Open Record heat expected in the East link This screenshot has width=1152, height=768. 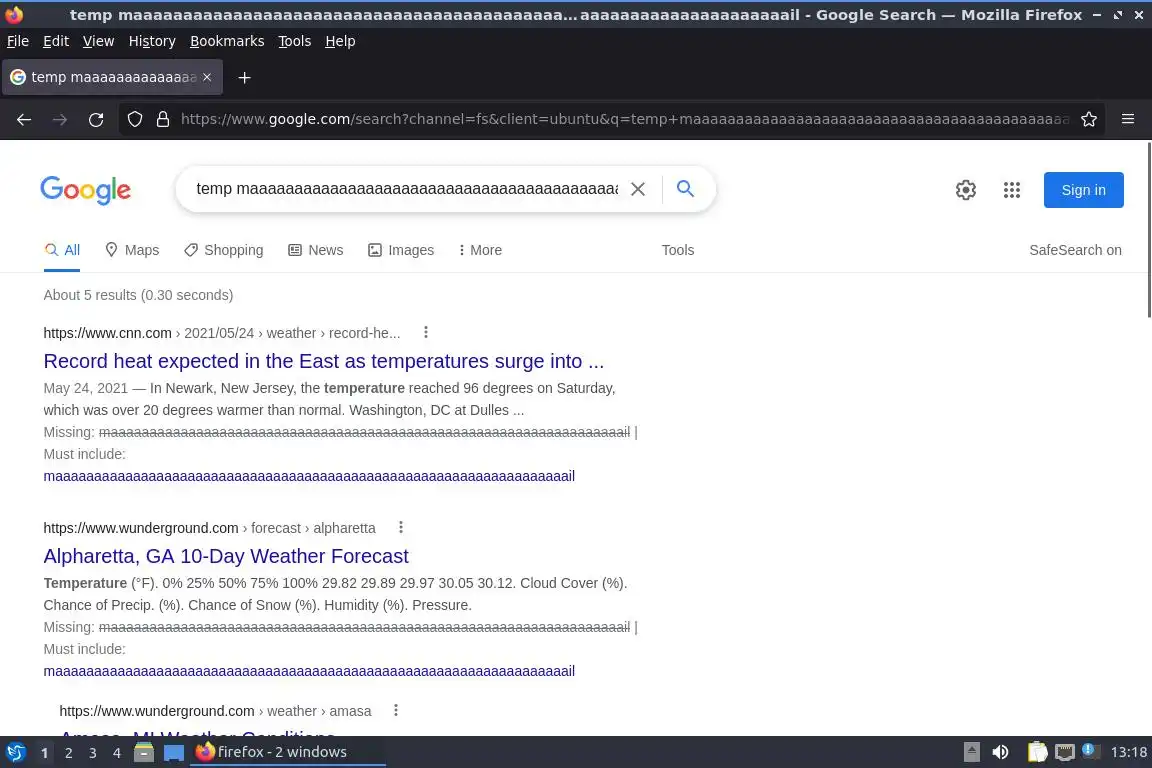tap(323, 361)
